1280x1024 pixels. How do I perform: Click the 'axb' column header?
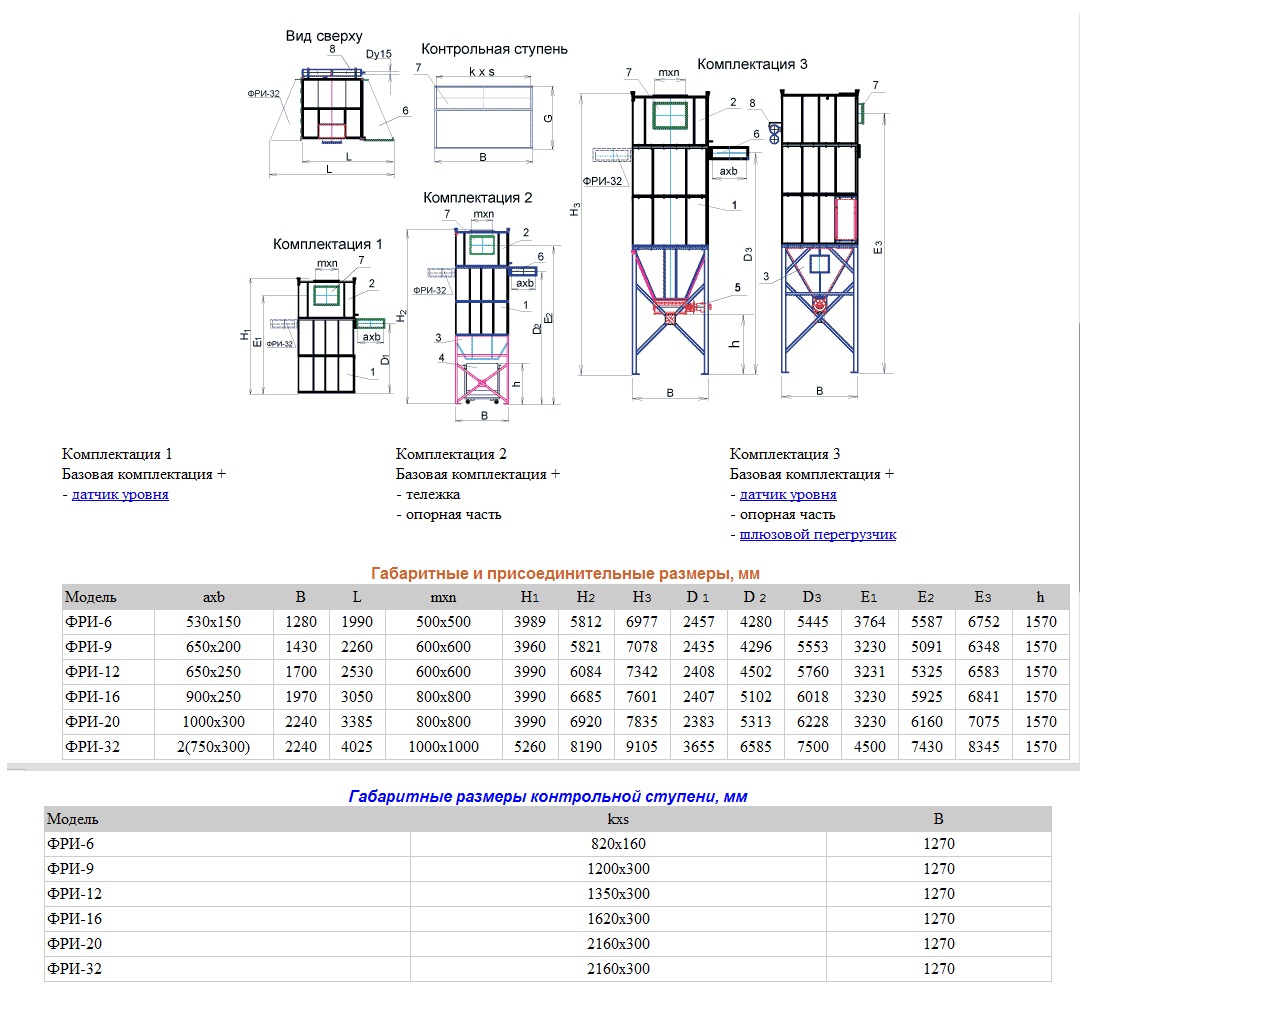point(214,597)
